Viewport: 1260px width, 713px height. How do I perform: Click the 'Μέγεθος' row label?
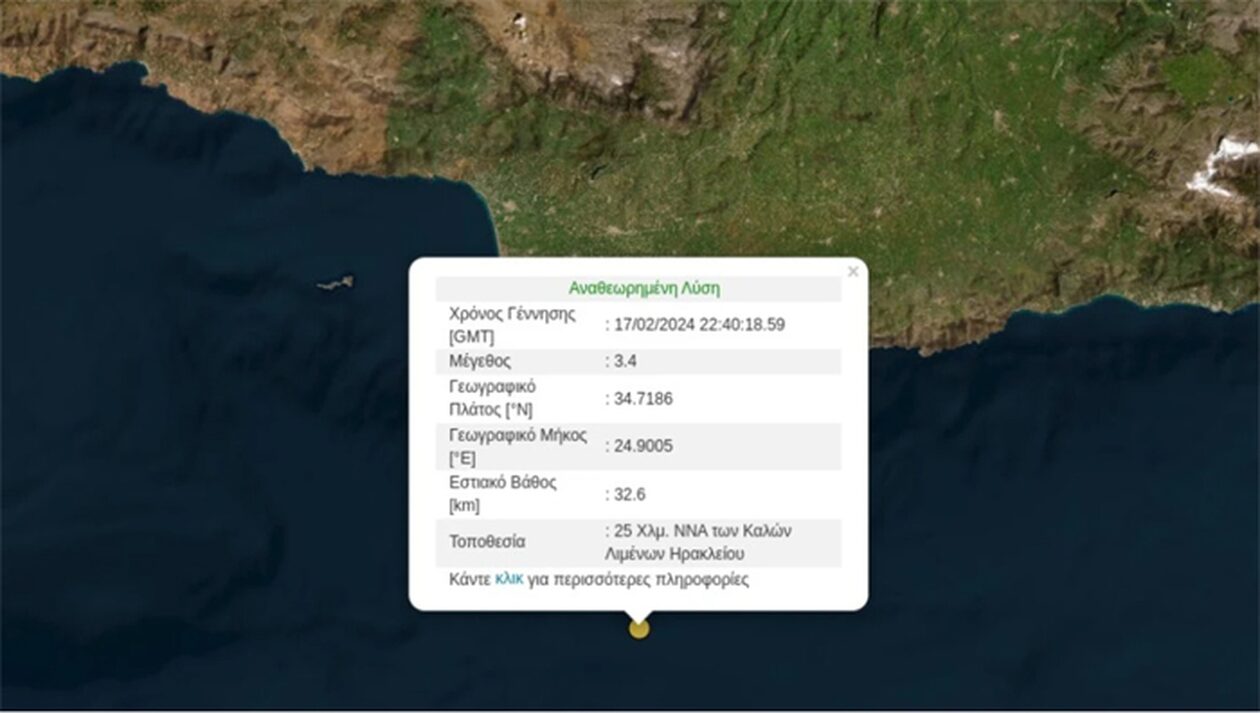coord(480,362)
